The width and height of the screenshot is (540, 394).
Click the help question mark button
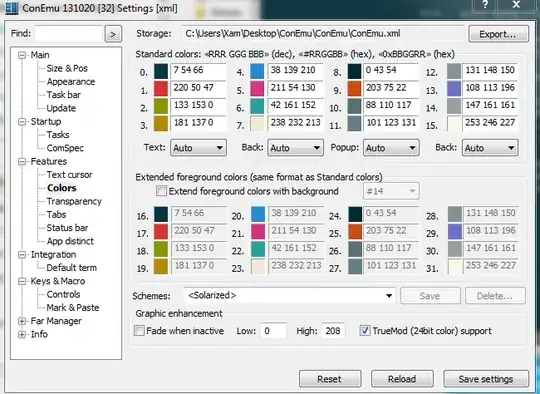click(x=485, y=5)
